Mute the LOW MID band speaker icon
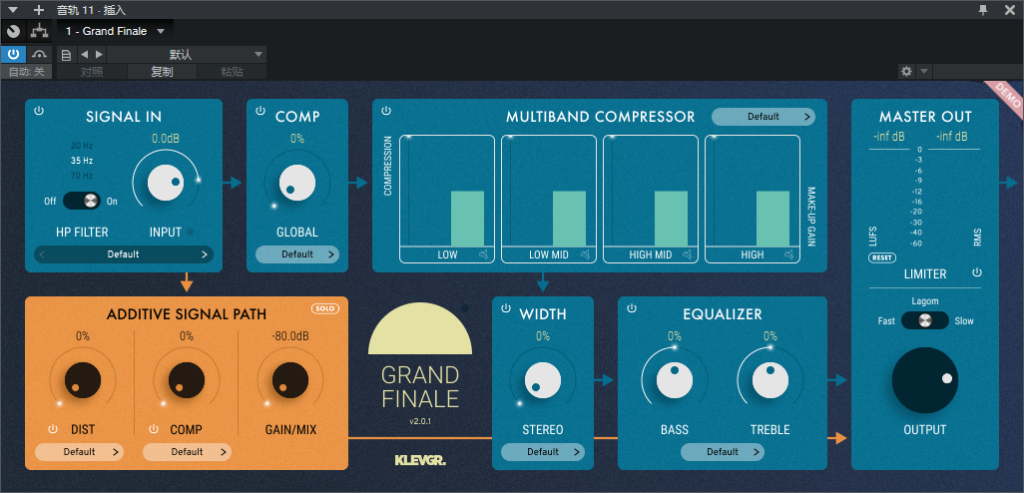 [585, 255]
